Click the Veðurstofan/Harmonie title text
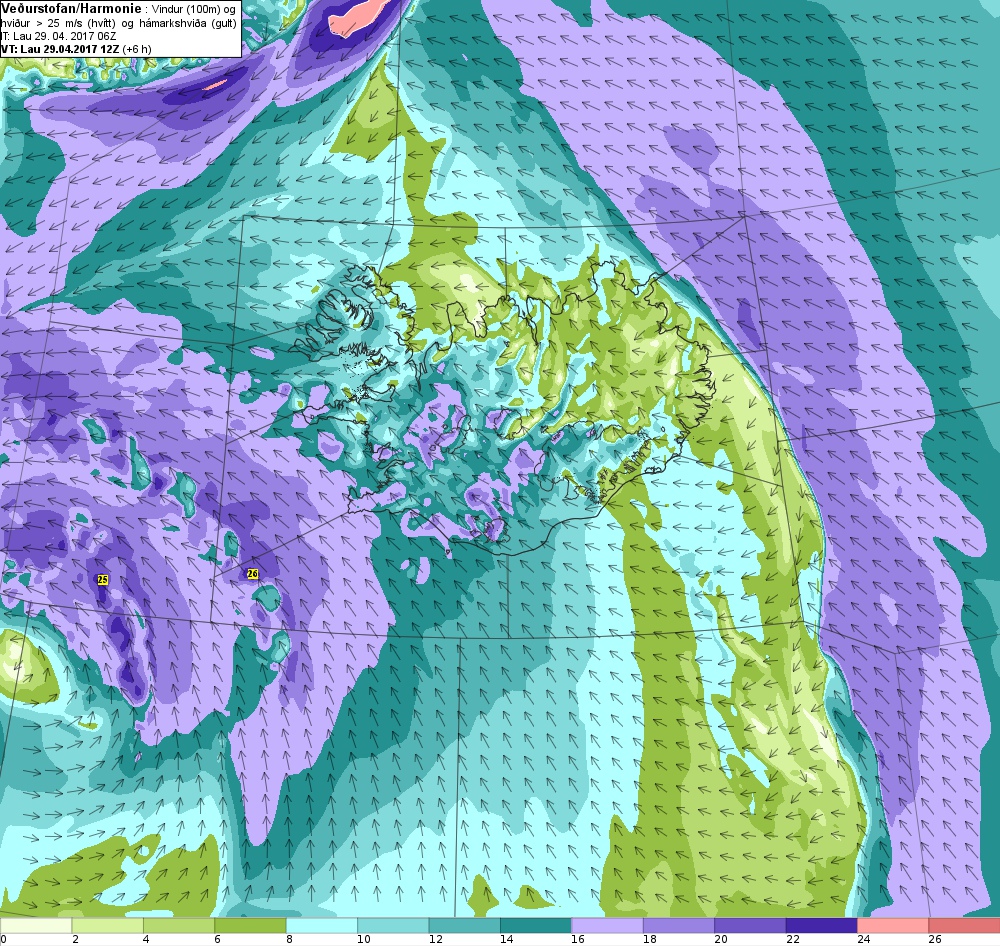 click(x=71, y=9)
